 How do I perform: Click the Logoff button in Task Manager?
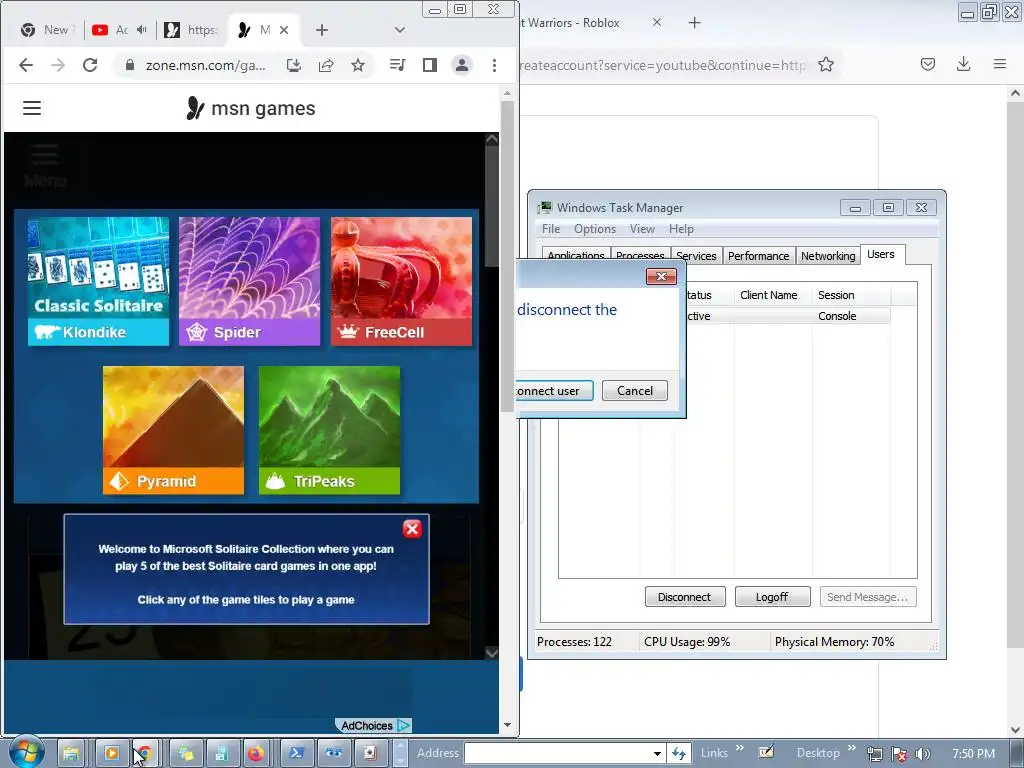tap(772, 597)
